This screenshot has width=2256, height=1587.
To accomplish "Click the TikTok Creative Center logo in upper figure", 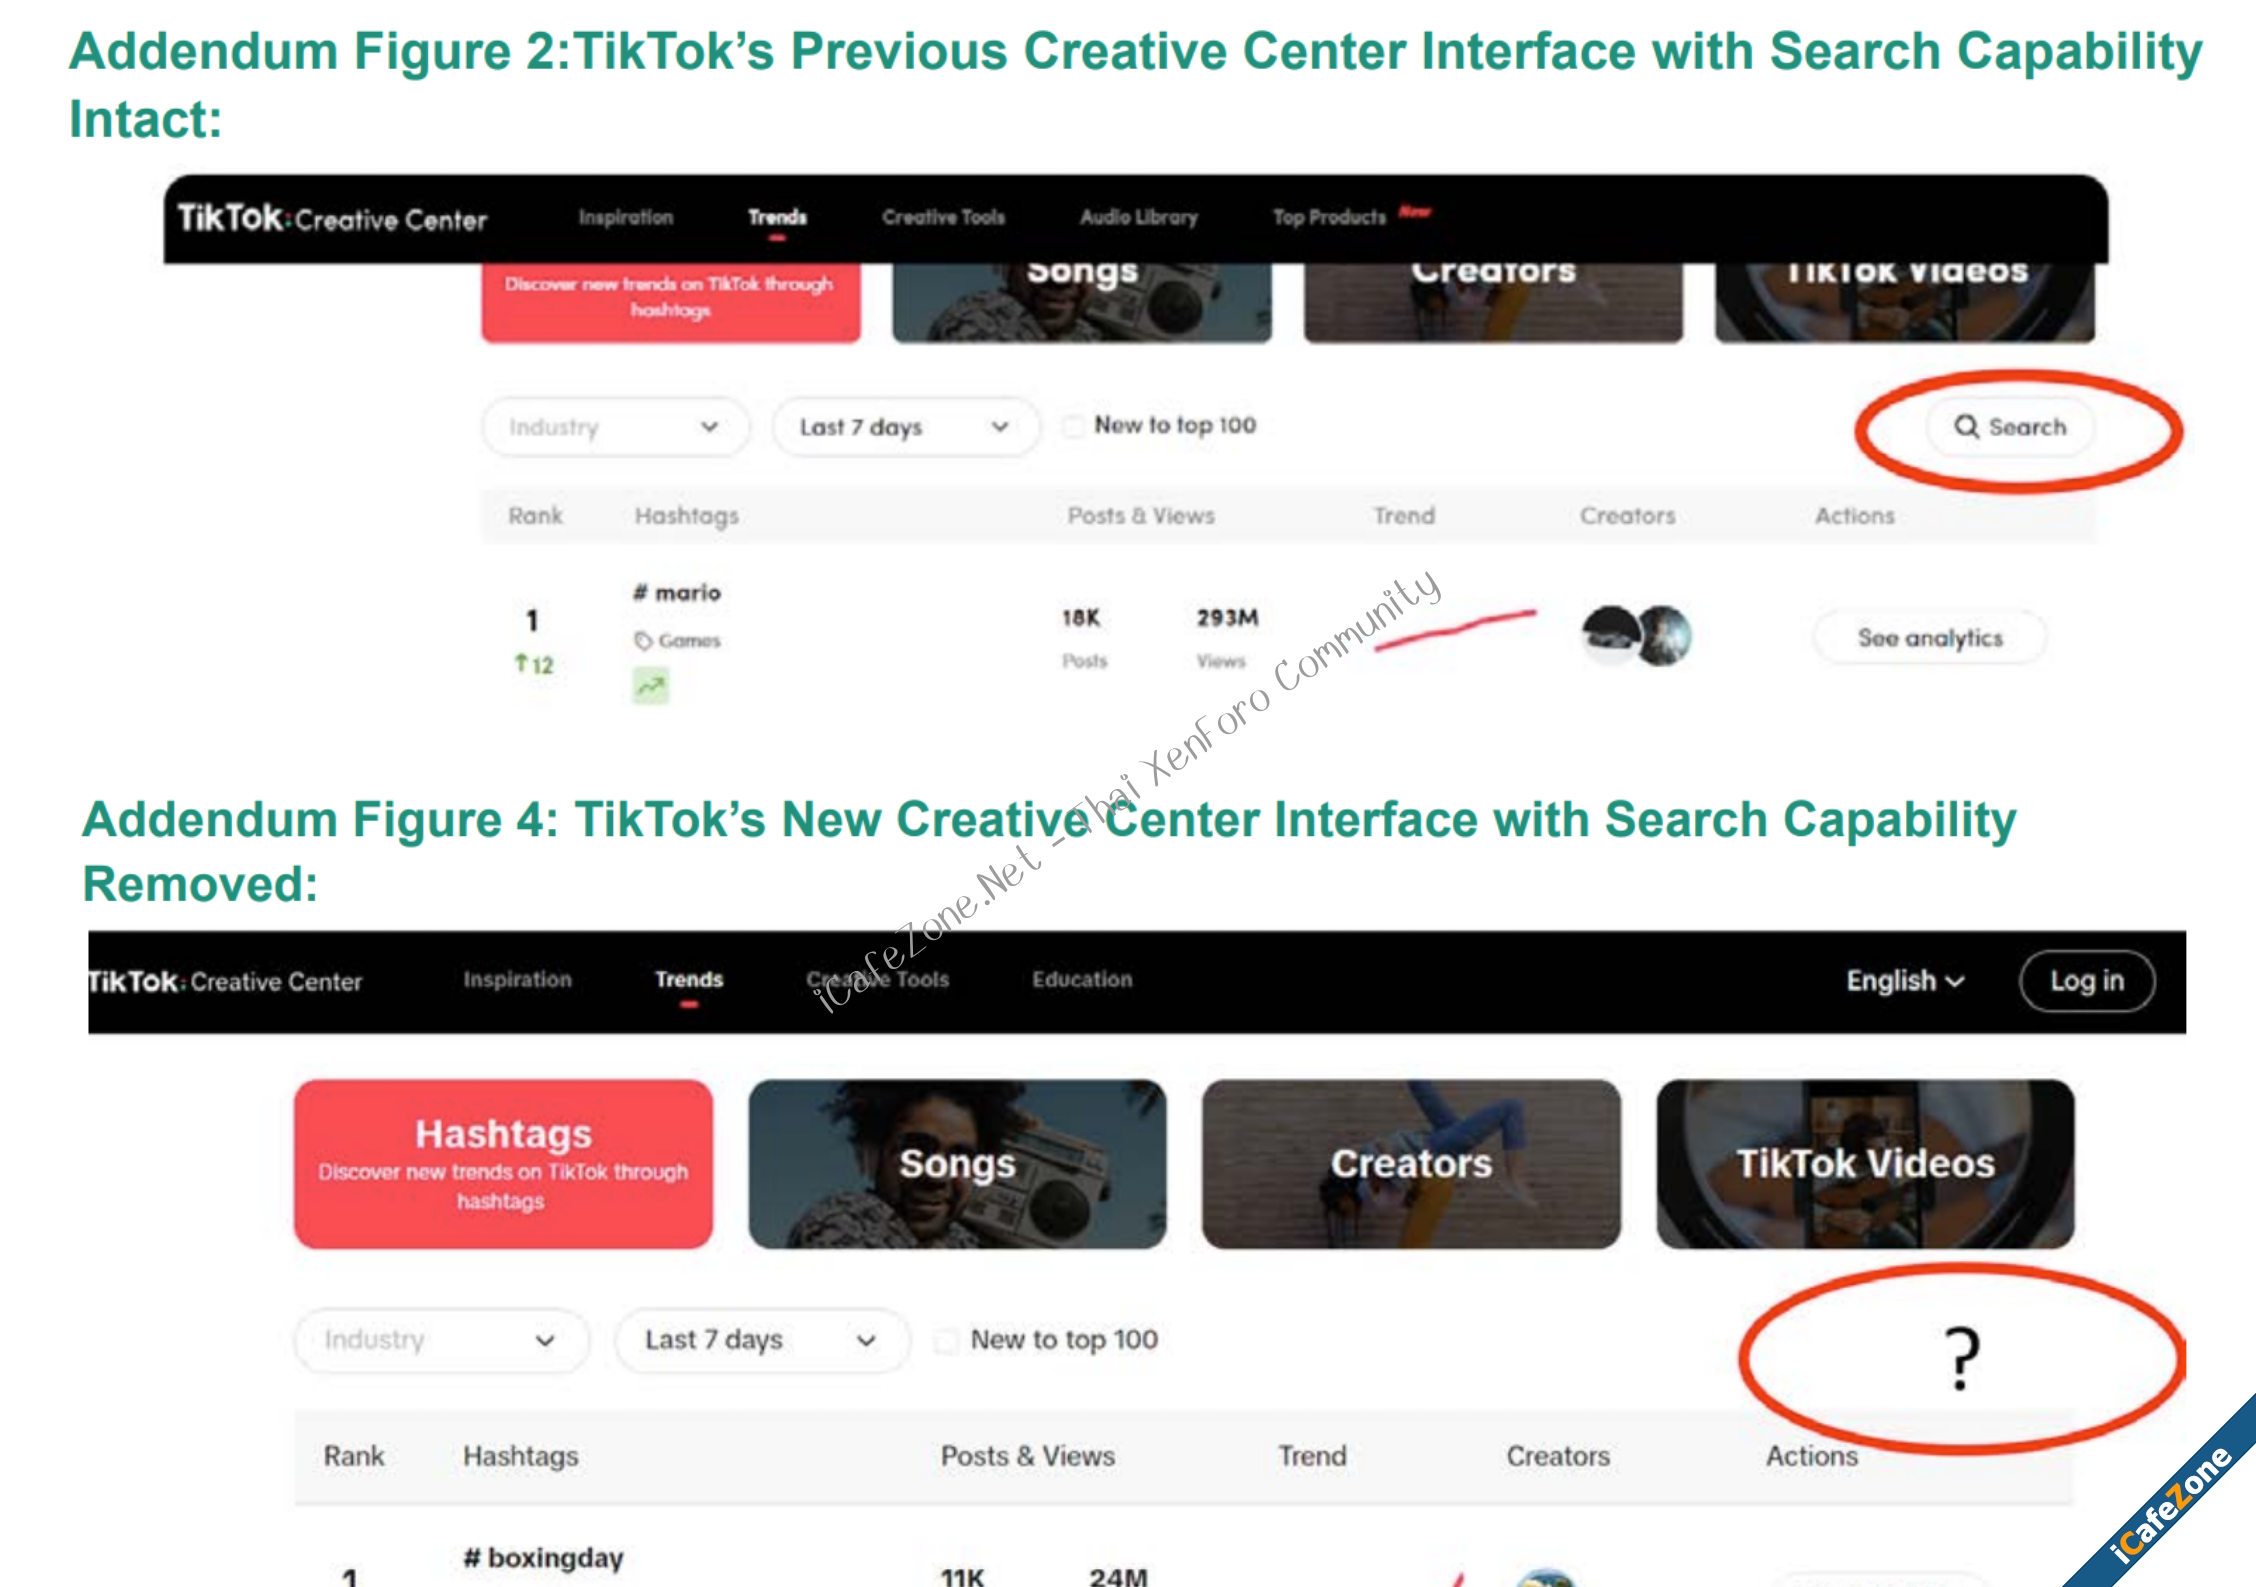I will [333, 218].
